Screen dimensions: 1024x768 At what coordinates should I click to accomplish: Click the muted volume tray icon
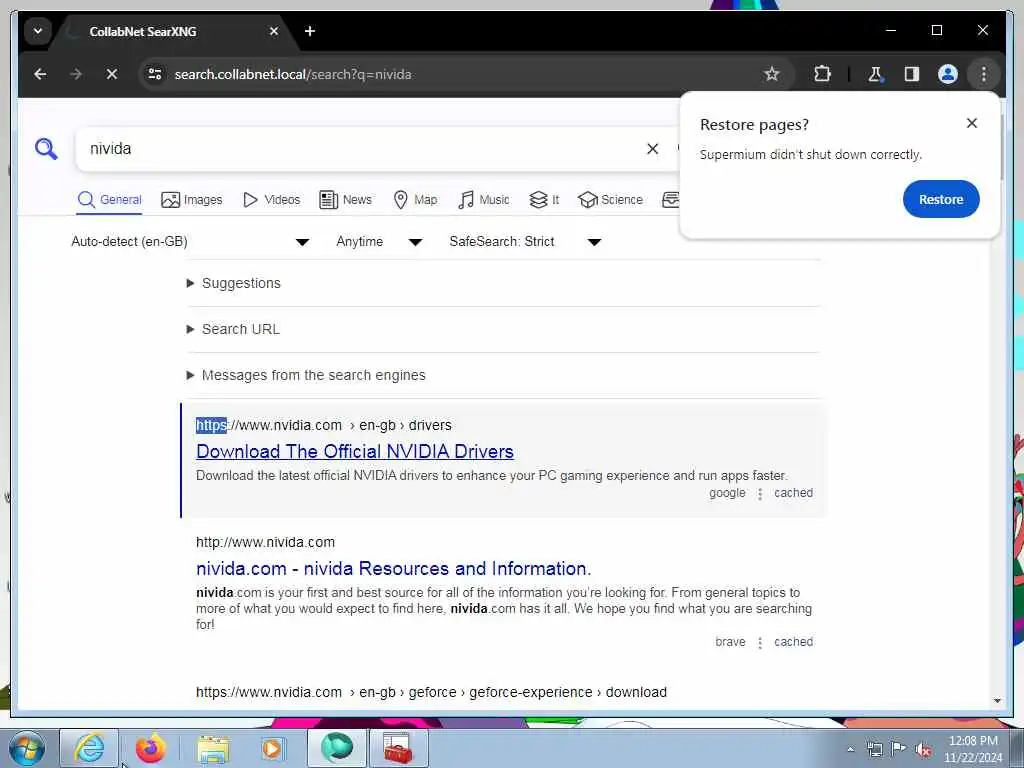[923, 750]
